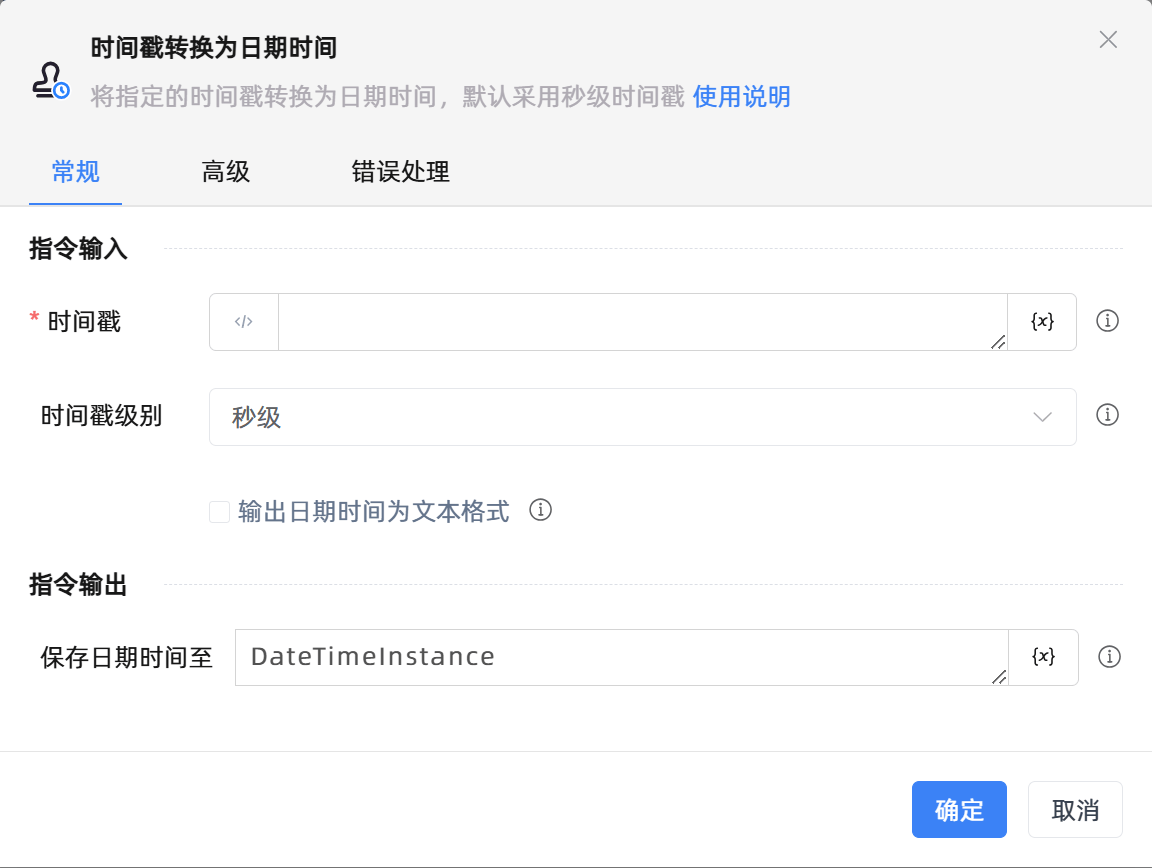
Task: Go to the 错误处理 tab
Action: 400,172
